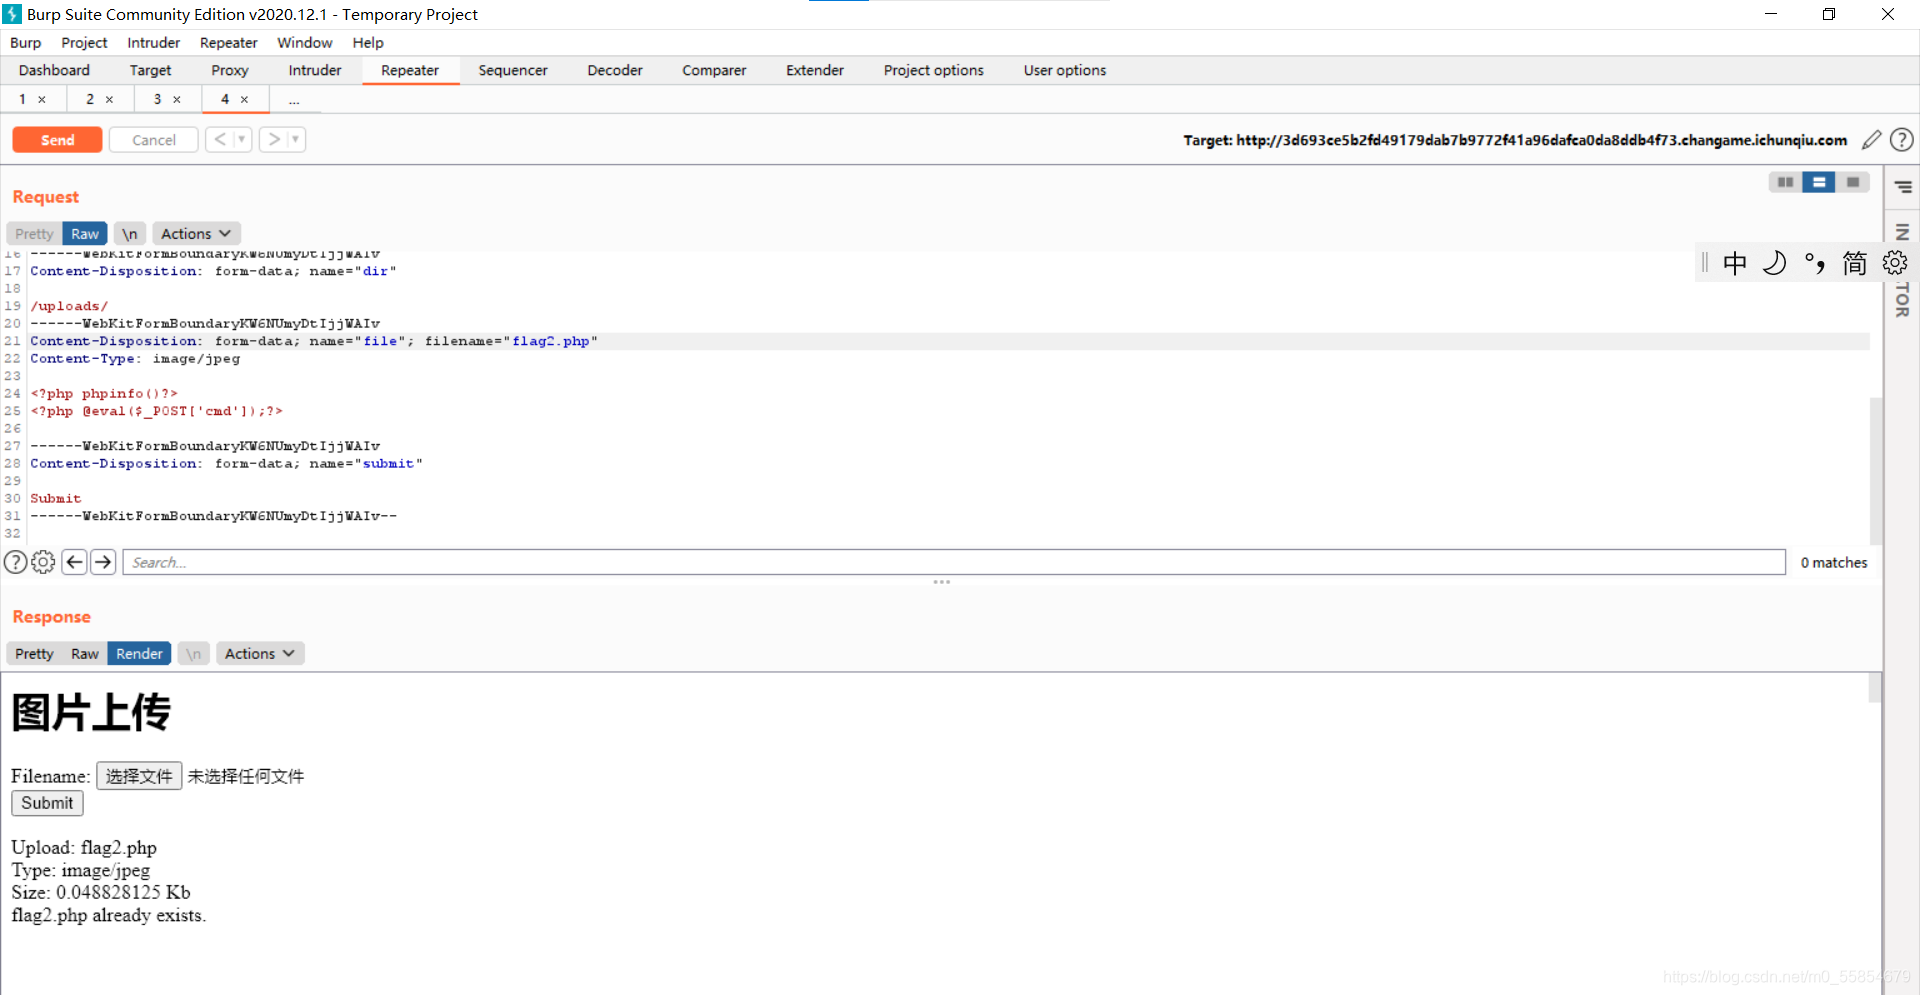
Task: Open request search help icon
Action: pyautogui.click(x=16, y=562)
